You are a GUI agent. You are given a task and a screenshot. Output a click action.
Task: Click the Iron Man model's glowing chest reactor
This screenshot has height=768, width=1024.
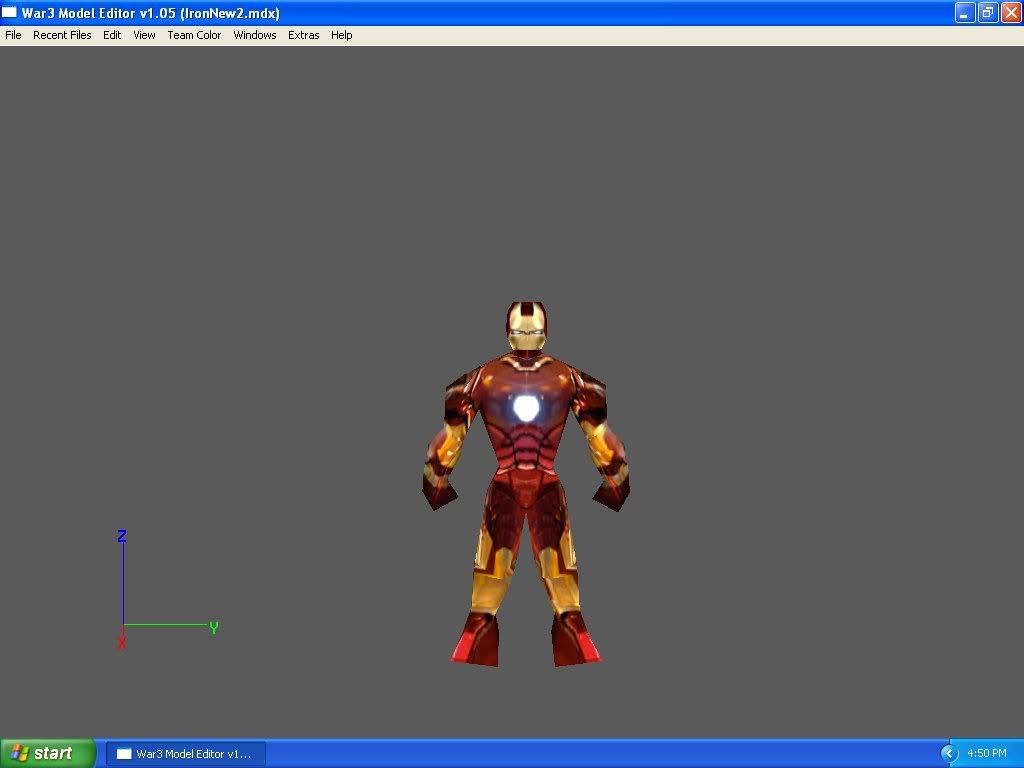click(526, 408)
